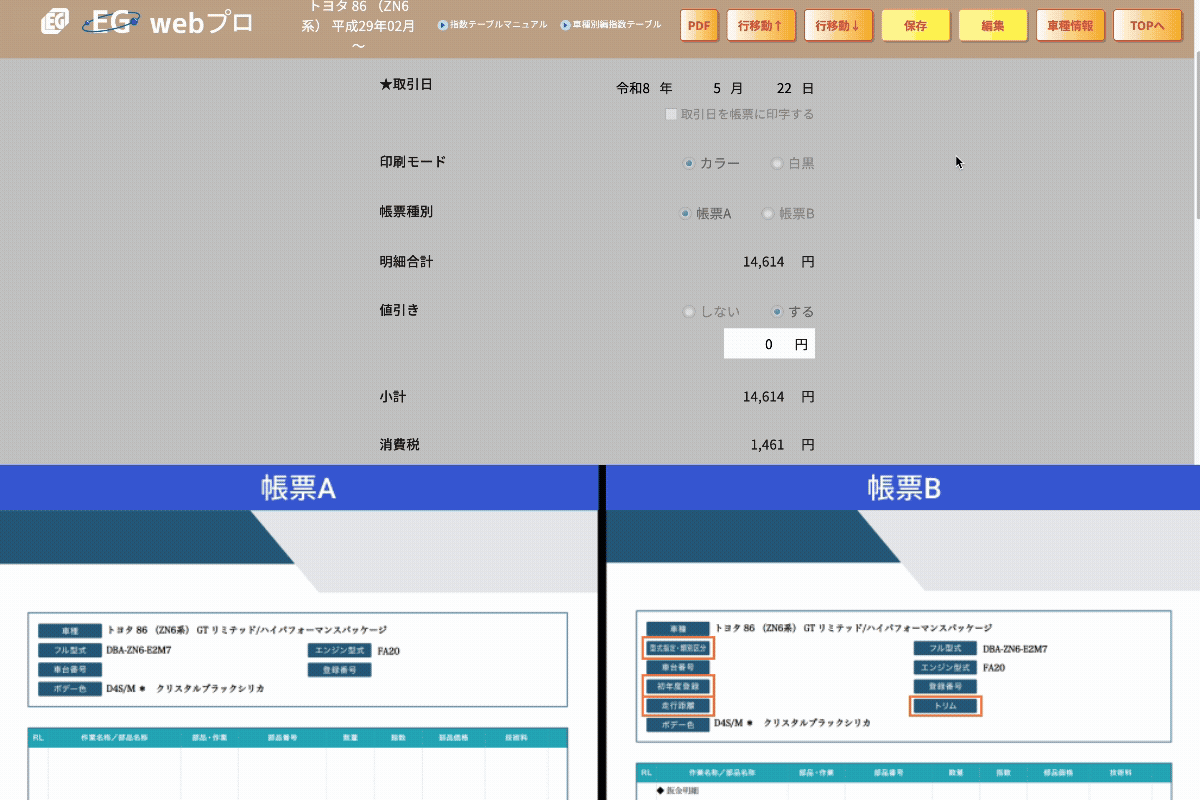1200x800 pixels.
Task: Move row down with 行移動↓
Action: pos(838,25)
